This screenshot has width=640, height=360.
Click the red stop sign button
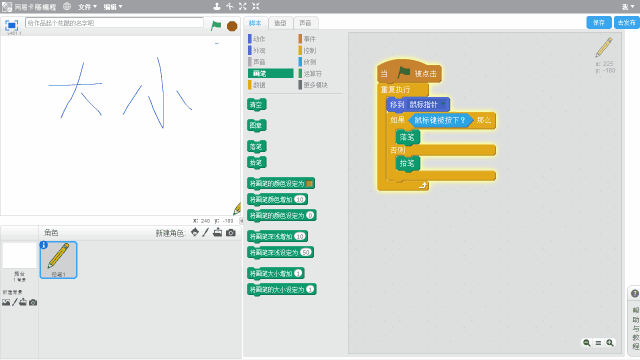coord(232,26)
